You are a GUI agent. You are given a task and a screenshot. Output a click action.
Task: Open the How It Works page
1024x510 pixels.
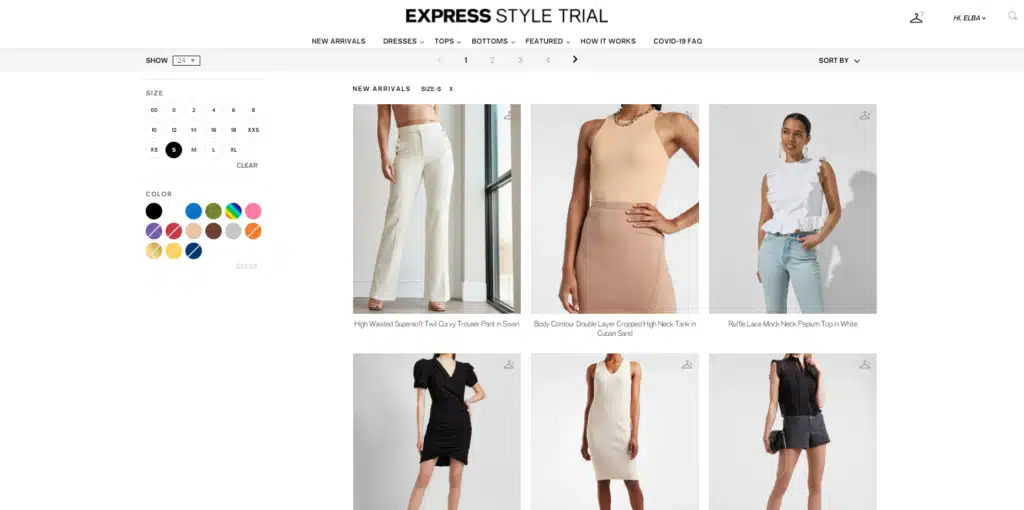pyautogui.click(x=608, y=41)
